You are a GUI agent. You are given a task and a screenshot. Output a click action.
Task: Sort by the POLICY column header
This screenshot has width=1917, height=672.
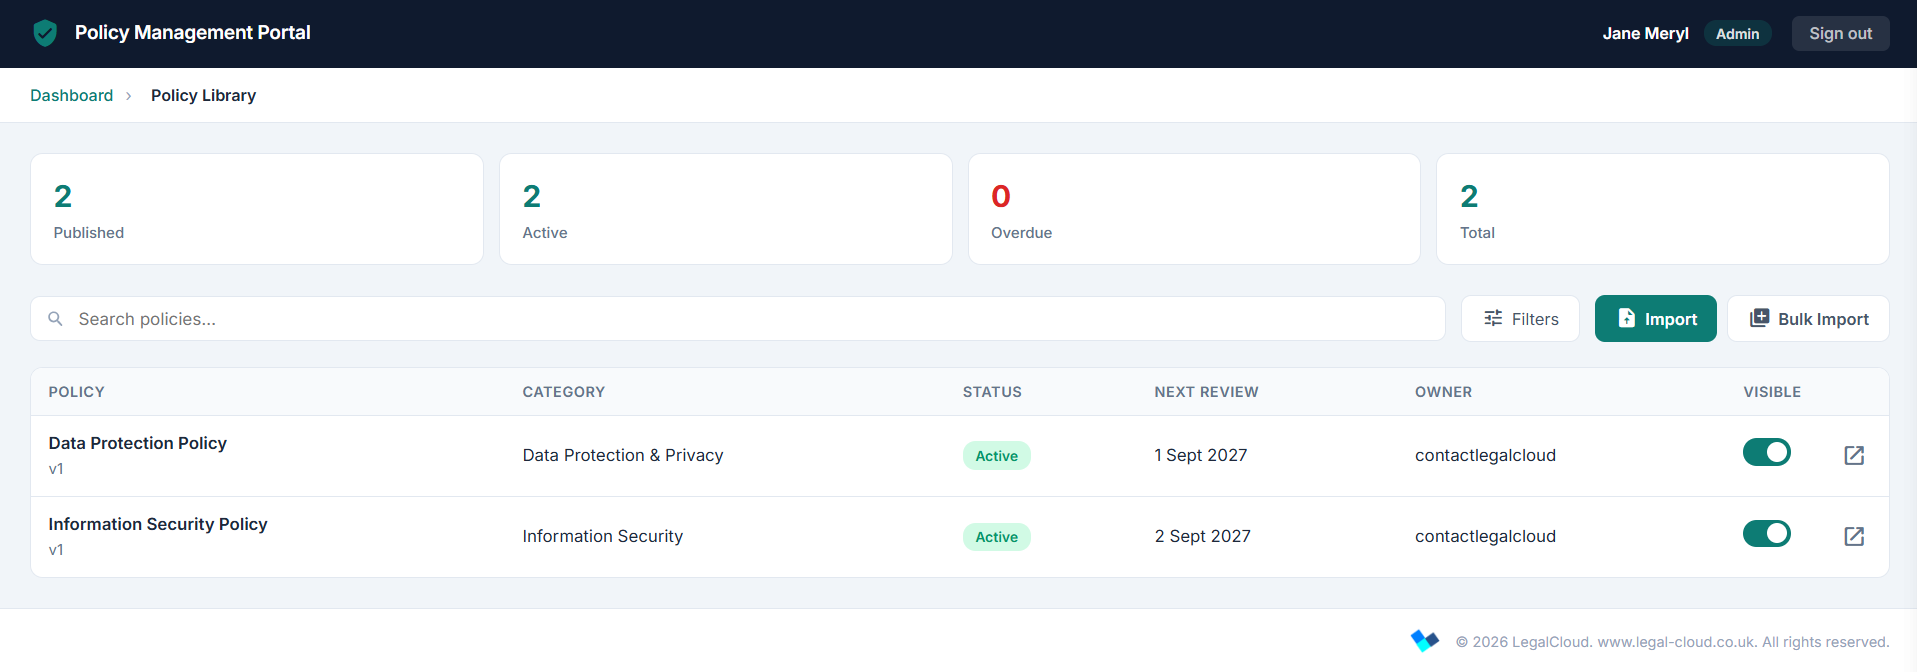pyautogui.click(x=77, y=392)
